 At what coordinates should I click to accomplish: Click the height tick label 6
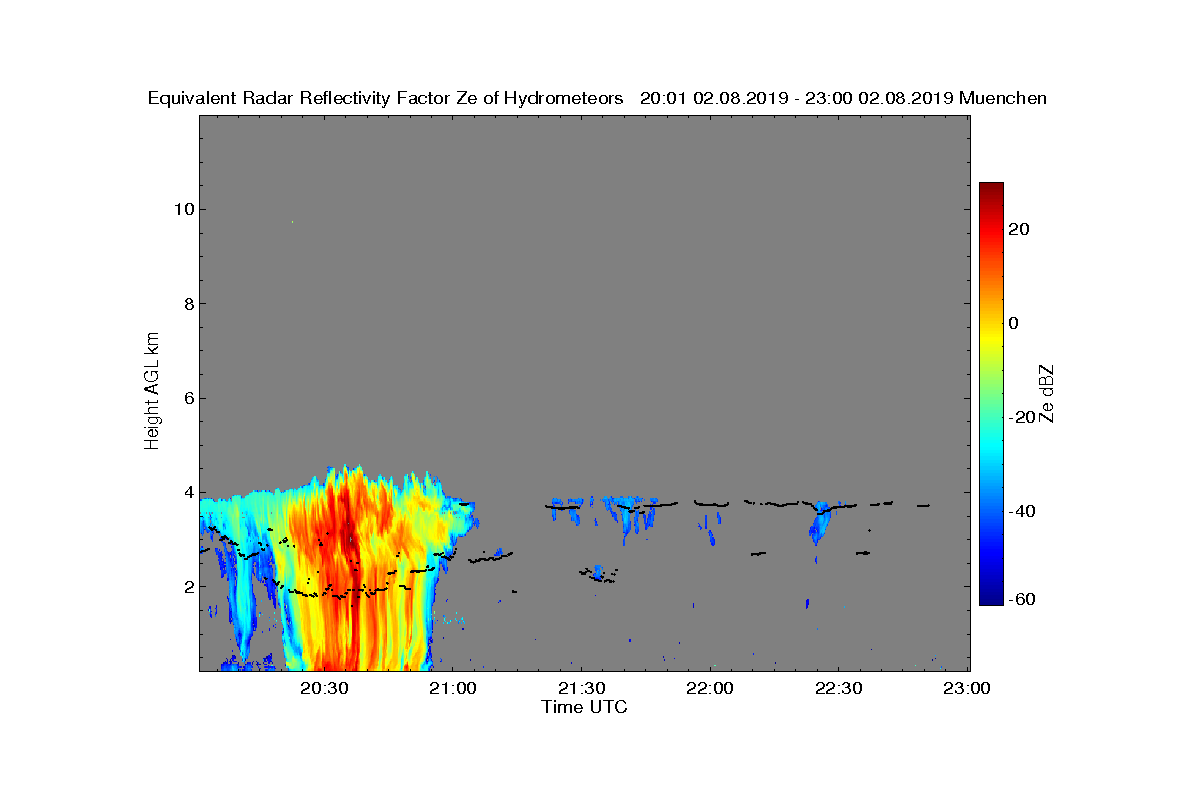click(187, 398)
